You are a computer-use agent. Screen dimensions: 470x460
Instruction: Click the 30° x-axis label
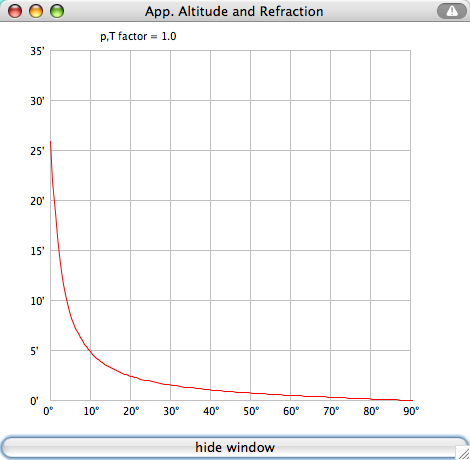[171, 411]
